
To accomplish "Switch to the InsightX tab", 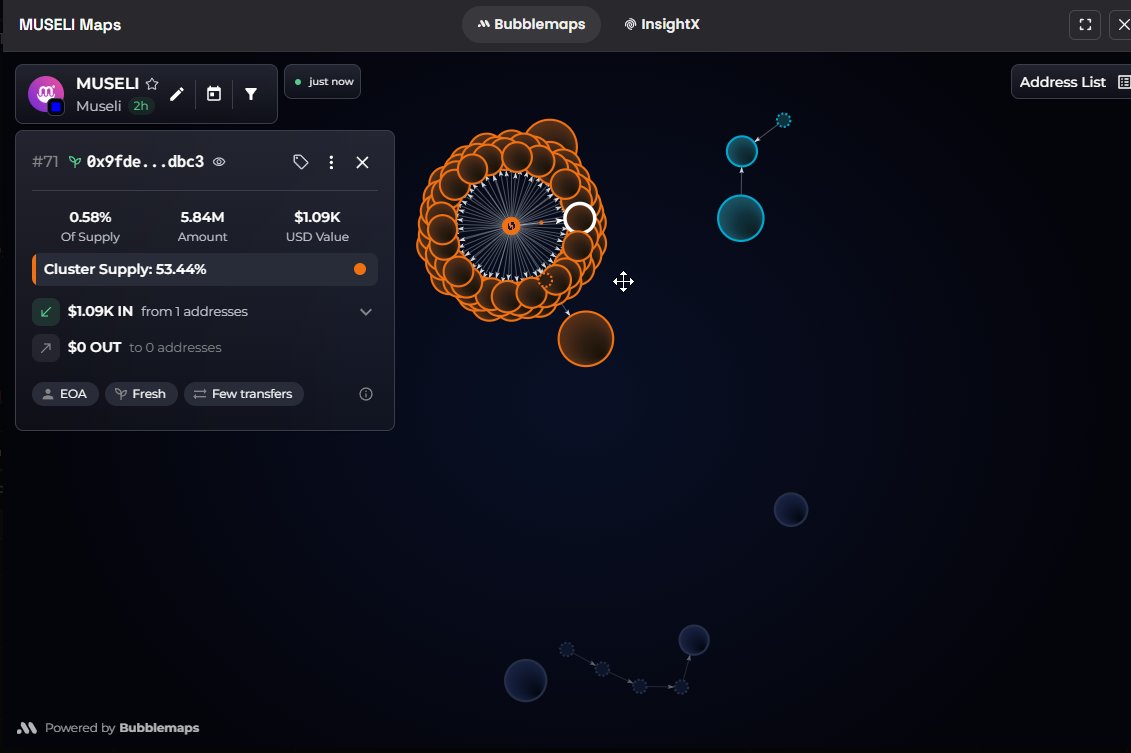I will click(661, 25).
